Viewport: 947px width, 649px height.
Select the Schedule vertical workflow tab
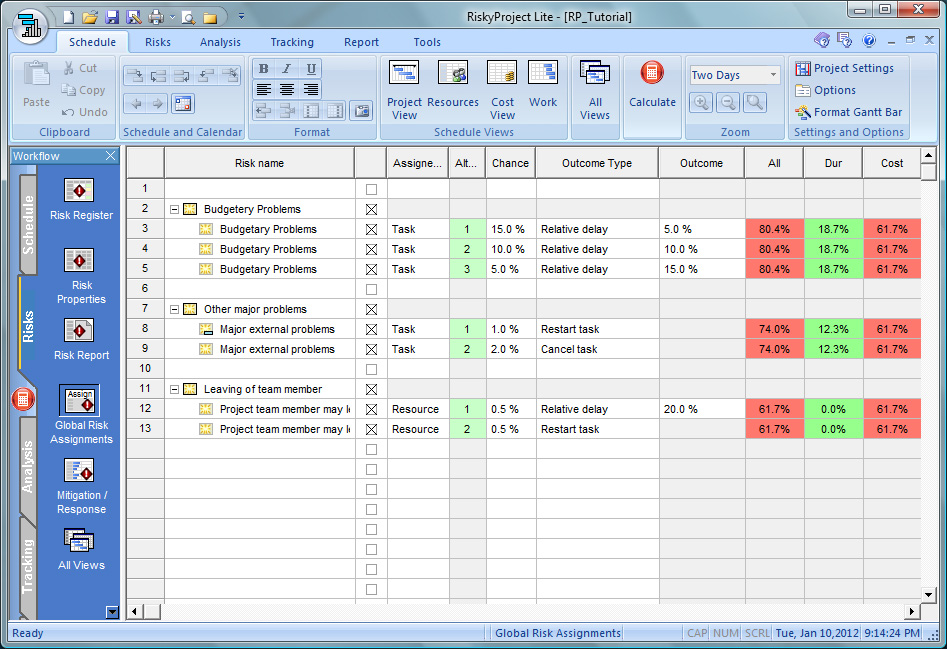(x=28, y=225)
